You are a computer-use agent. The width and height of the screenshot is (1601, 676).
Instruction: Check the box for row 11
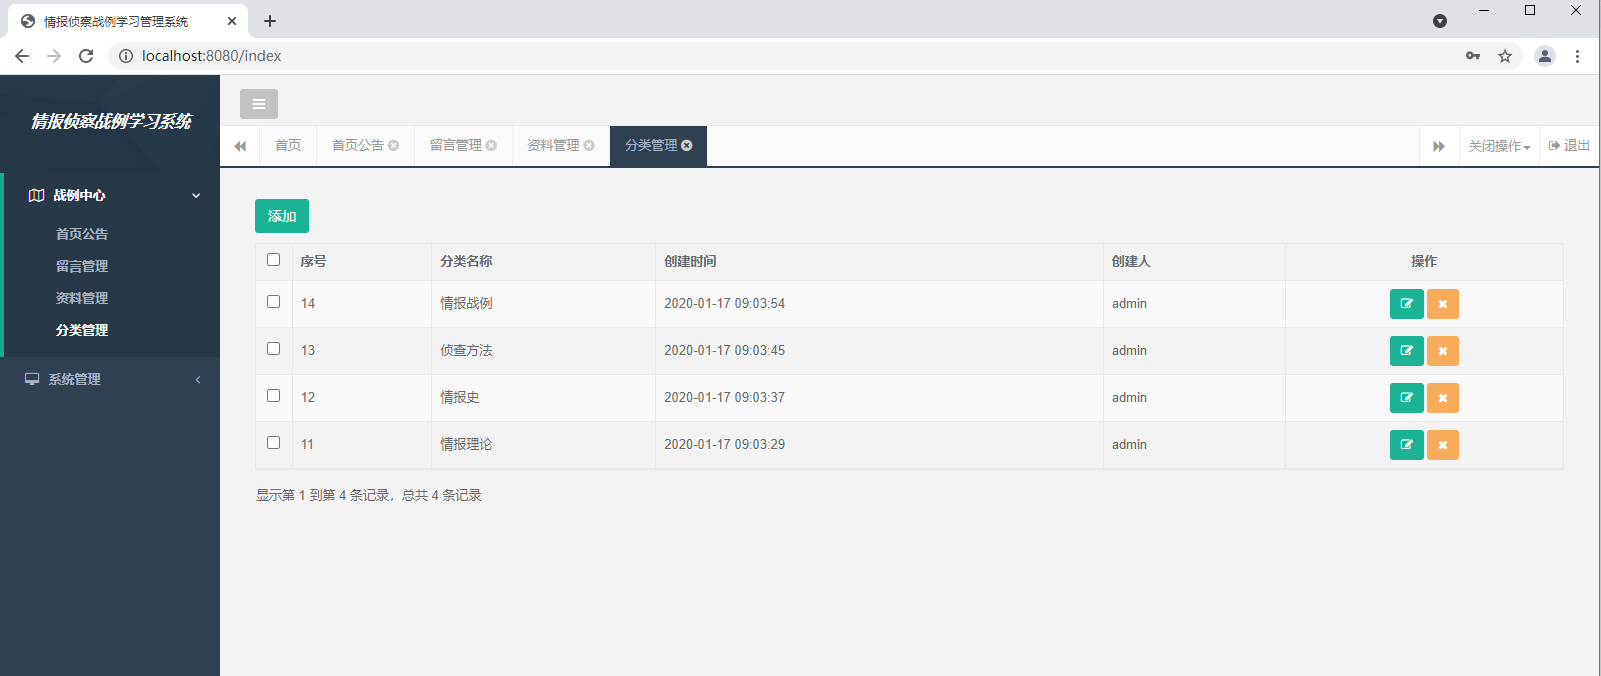click(273, 443)
